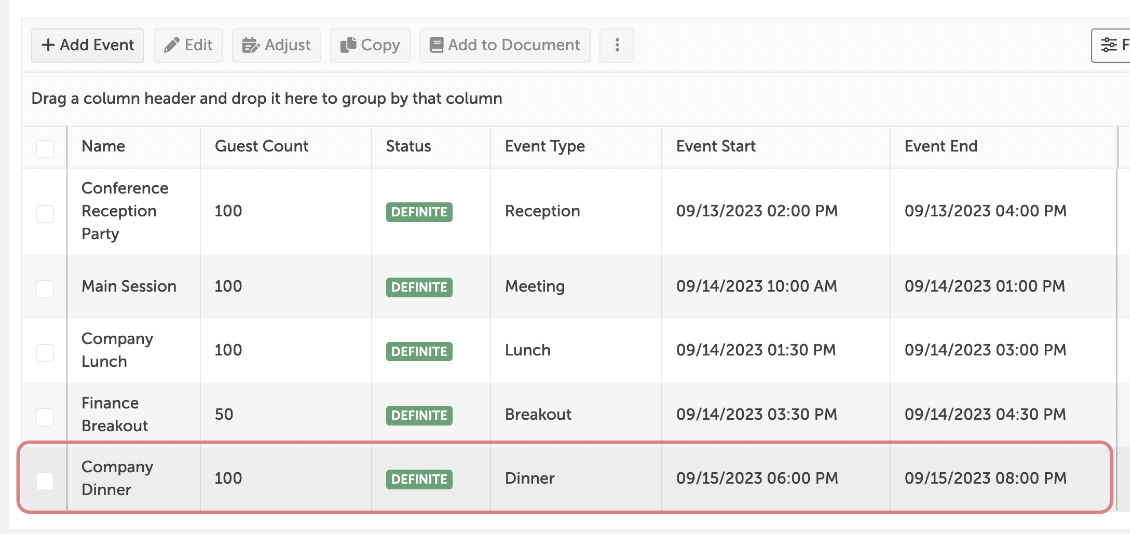Click the group-by column drop area text
Image resolution: width=1130 pixels, height=534 pixels.
[267, 99]
